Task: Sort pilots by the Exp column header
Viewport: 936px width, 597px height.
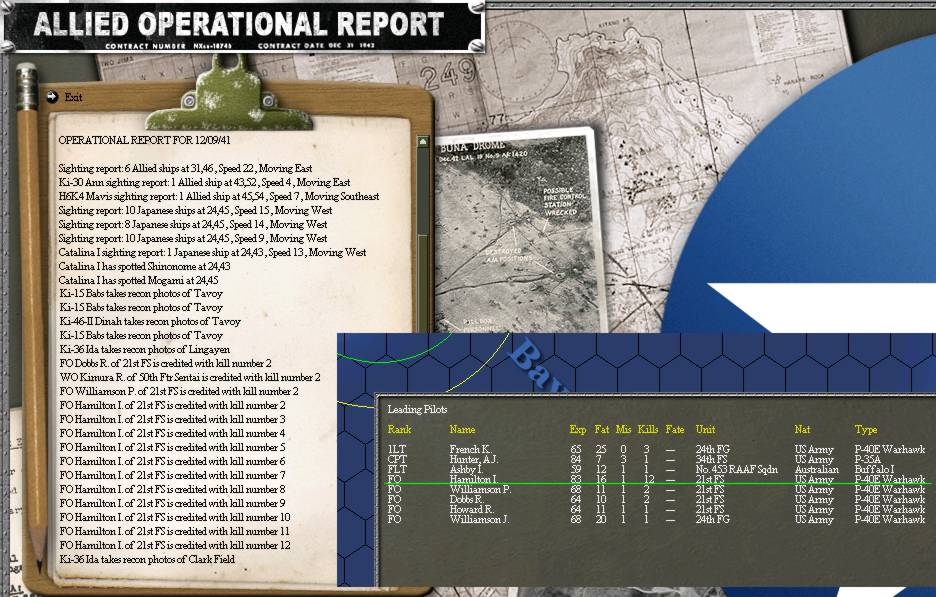Action: click(578, 429)
